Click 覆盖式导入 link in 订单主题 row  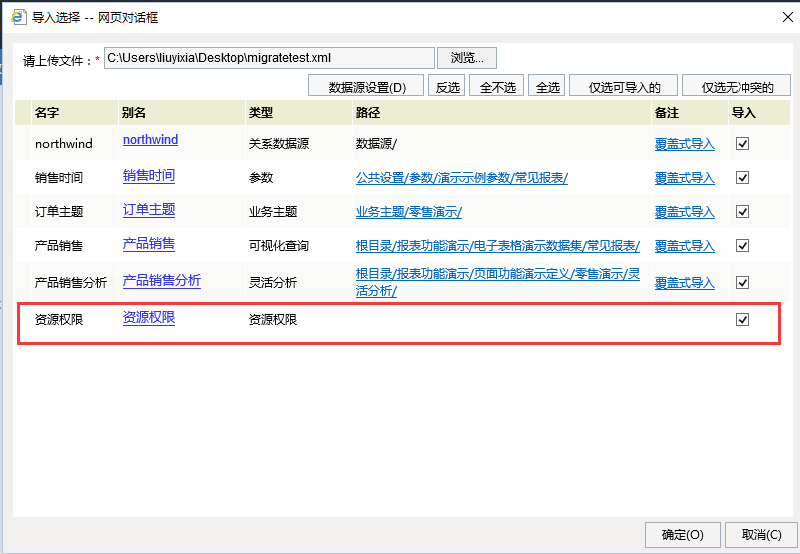point(685,212)
